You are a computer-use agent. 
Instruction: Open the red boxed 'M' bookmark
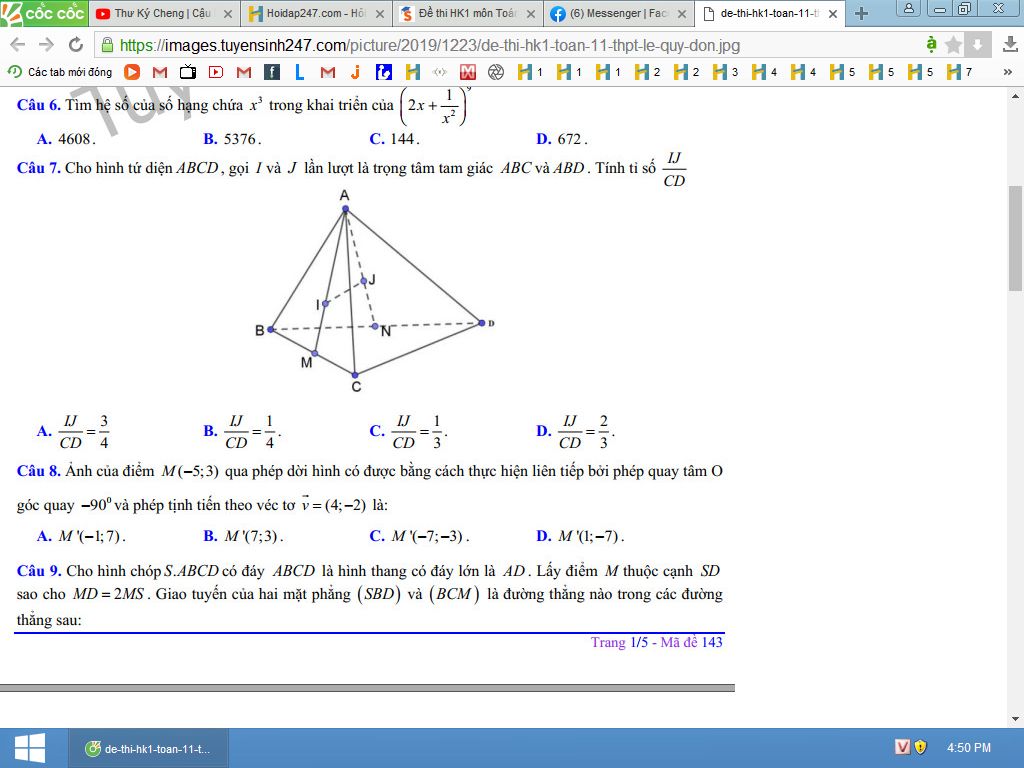(468, 72)
